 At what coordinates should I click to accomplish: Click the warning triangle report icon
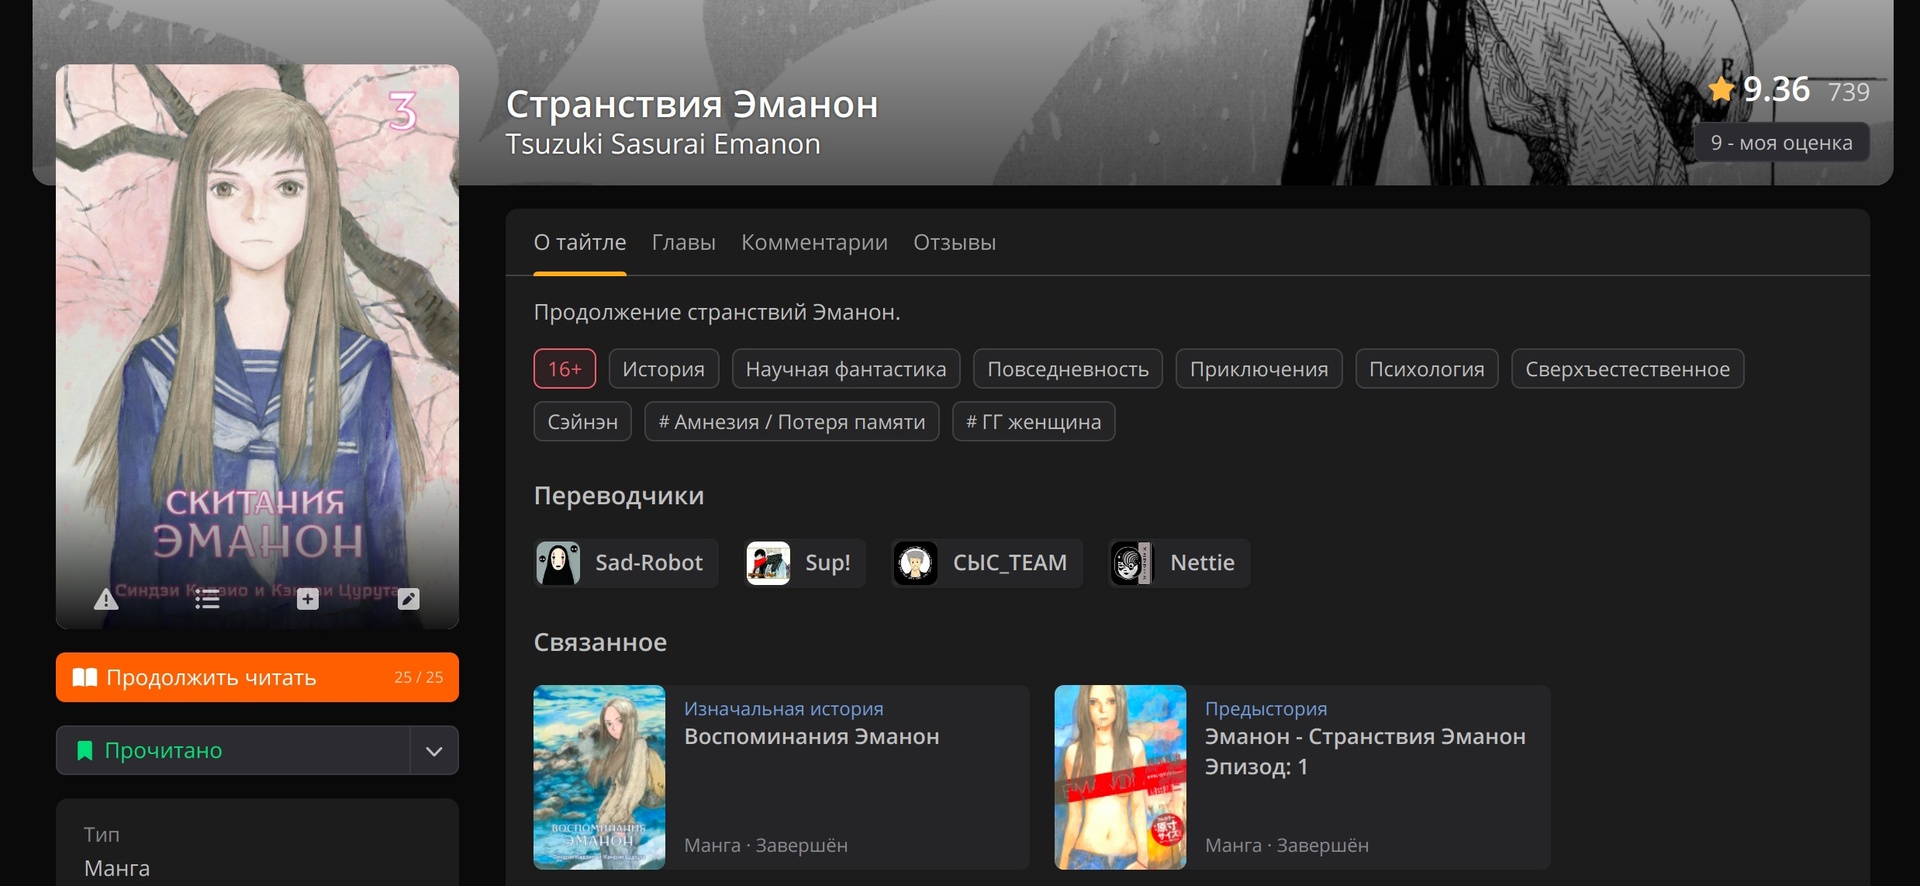coord(106,599)
